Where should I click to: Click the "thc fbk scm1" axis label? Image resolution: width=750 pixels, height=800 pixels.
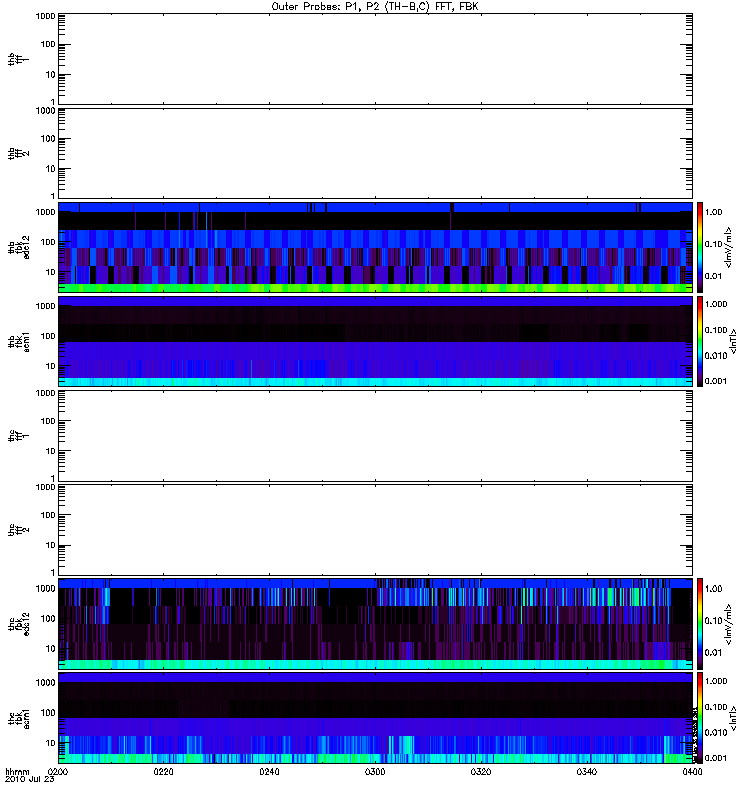pyautogui.click(x=19, y=718)
